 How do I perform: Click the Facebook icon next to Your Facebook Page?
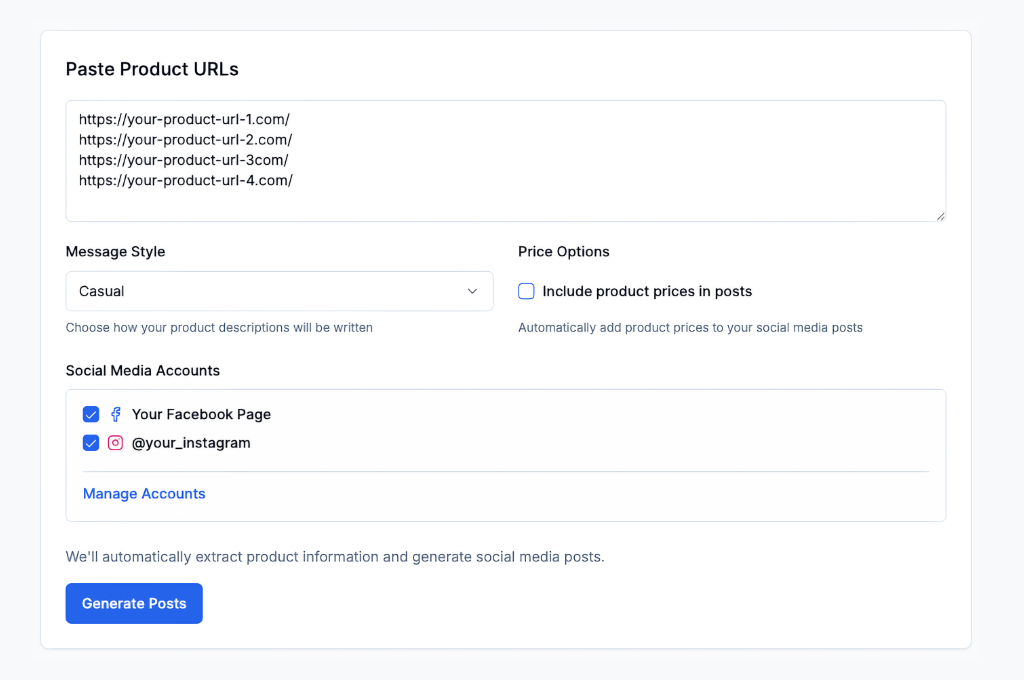115,414
